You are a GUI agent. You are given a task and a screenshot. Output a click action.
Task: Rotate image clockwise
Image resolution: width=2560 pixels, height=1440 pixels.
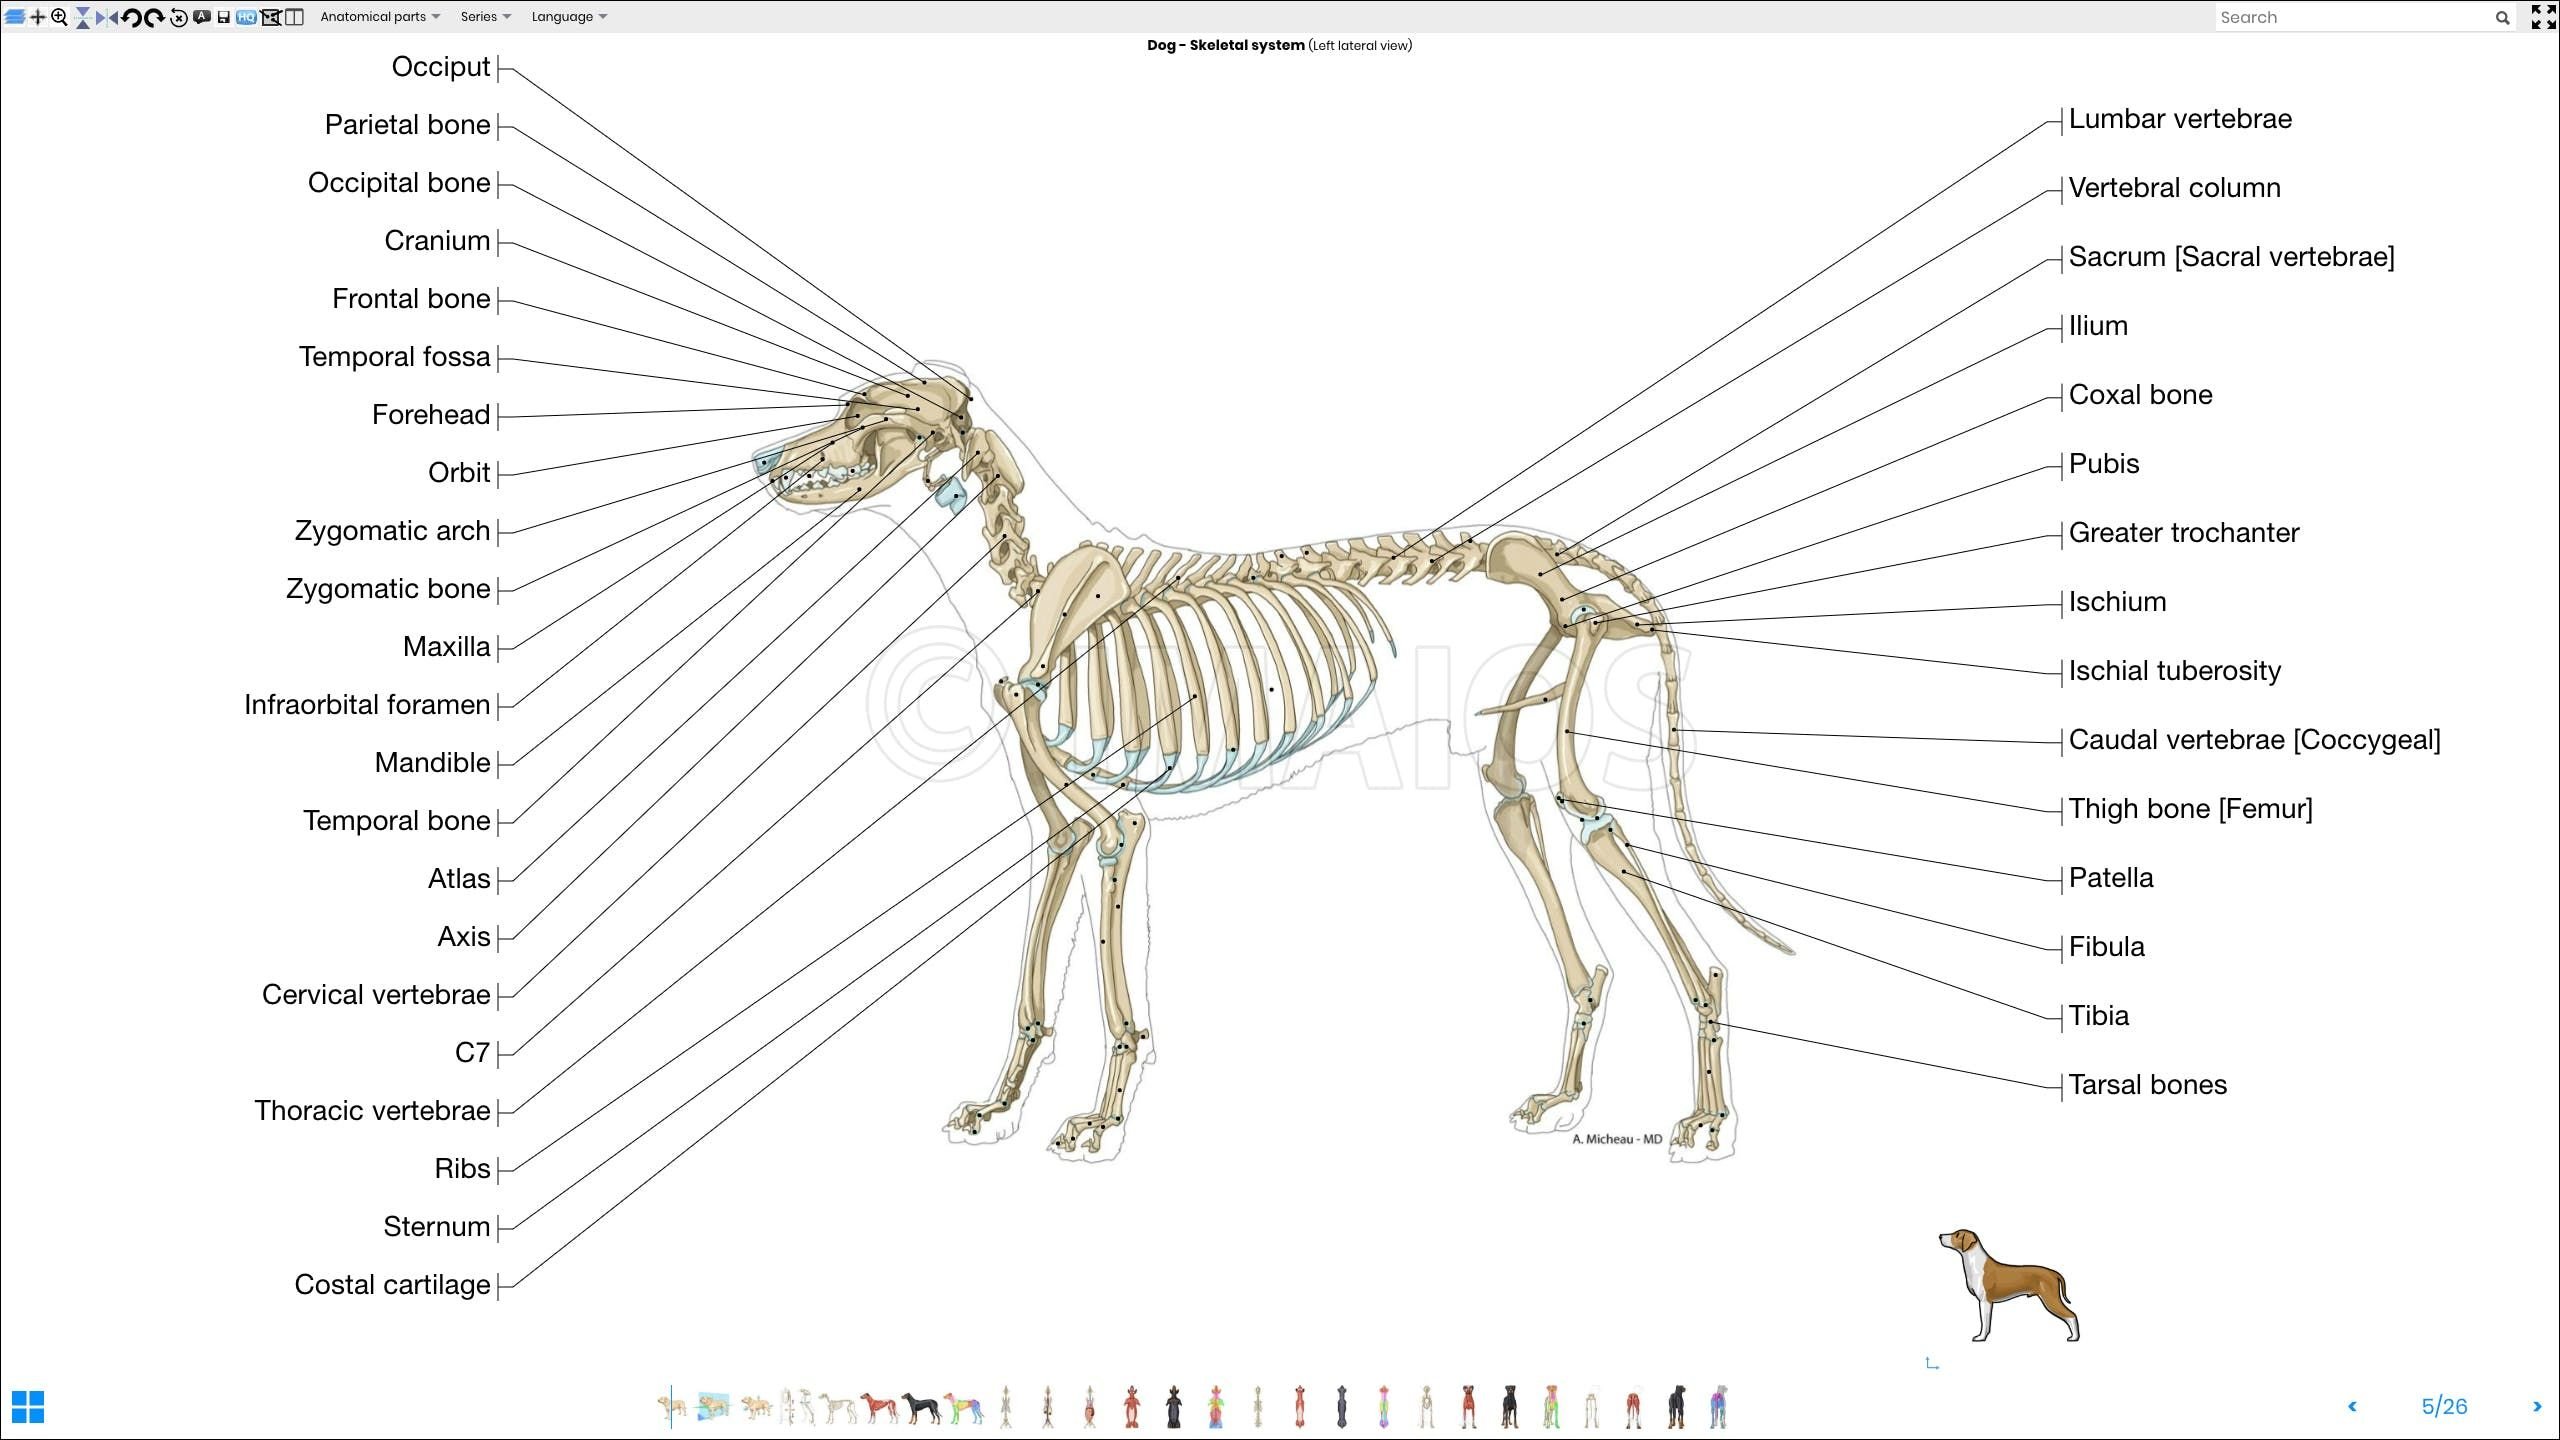[x=154, y=17]
